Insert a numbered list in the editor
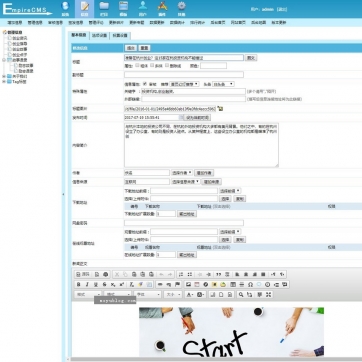Image resolution: width=362 pixels, height=362 pixels. pos(181,274)
